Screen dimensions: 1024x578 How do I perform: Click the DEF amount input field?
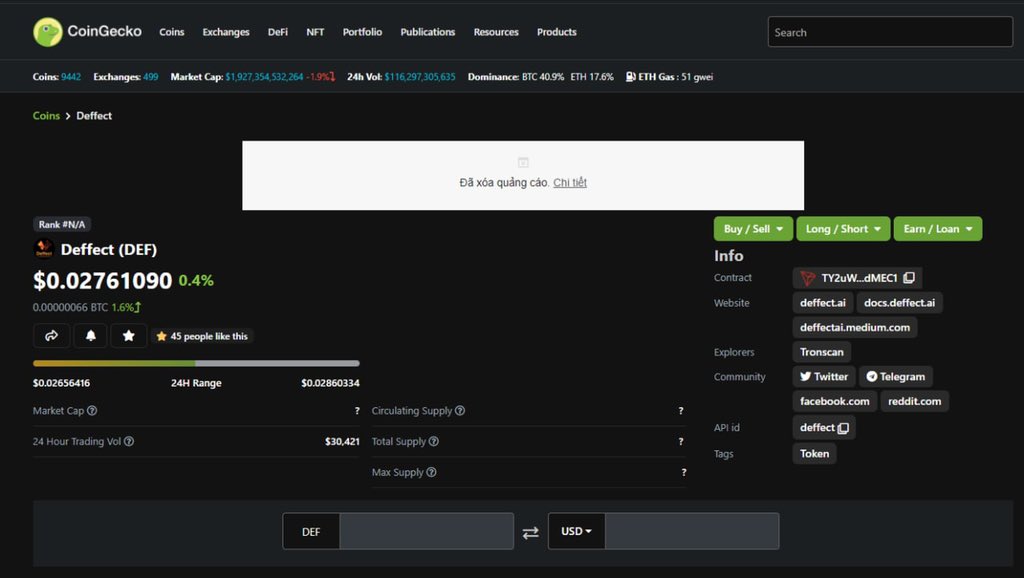pyautogui.click(x=426, y=531)
